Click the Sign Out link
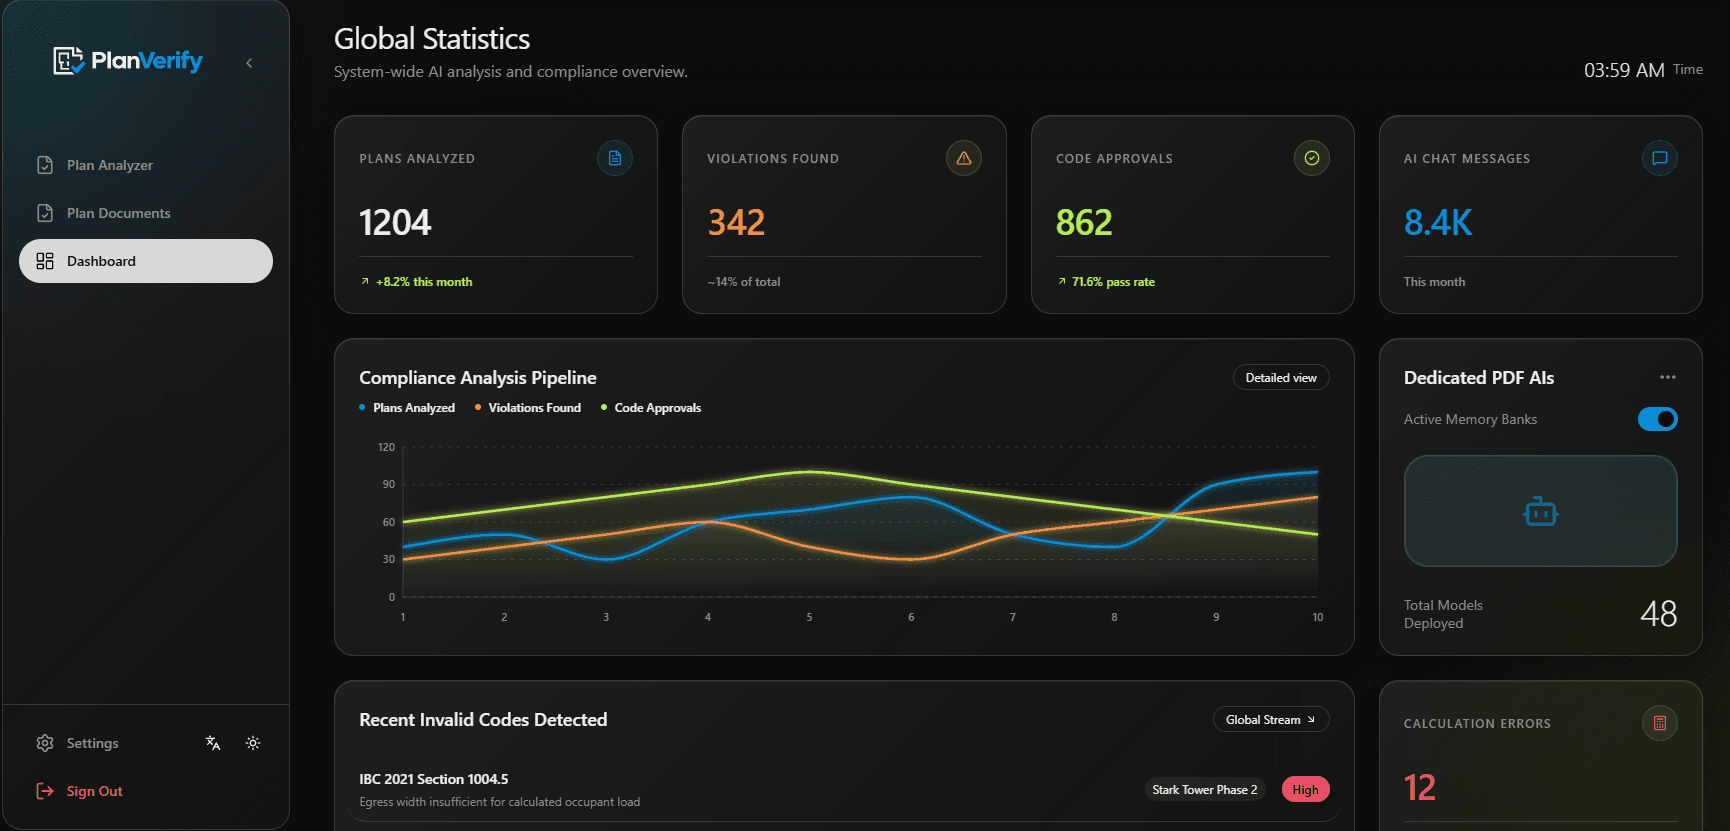This screenshot has width=1730, height=831. pos(80,791)
